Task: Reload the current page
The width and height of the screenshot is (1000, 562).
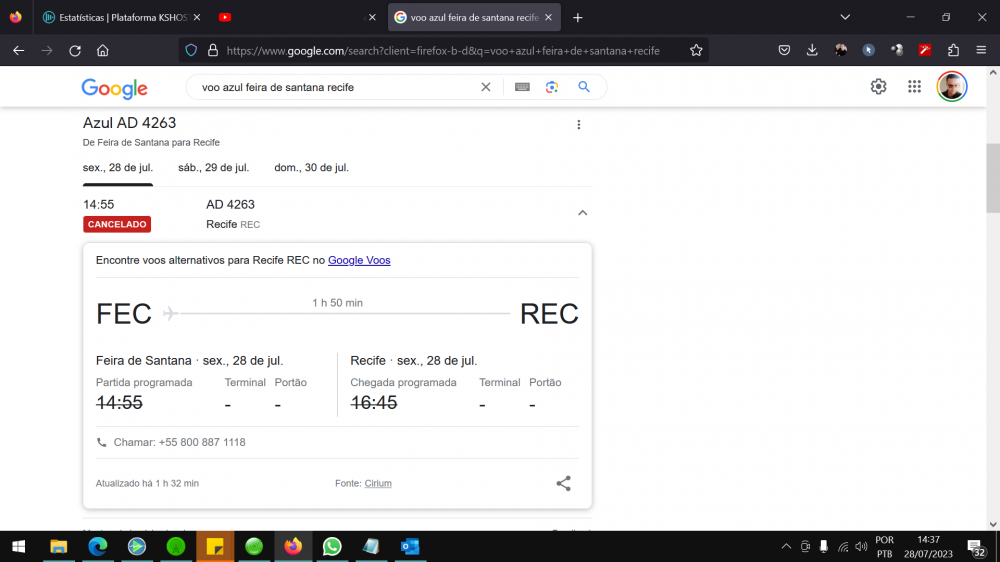Action: point(75,50)
